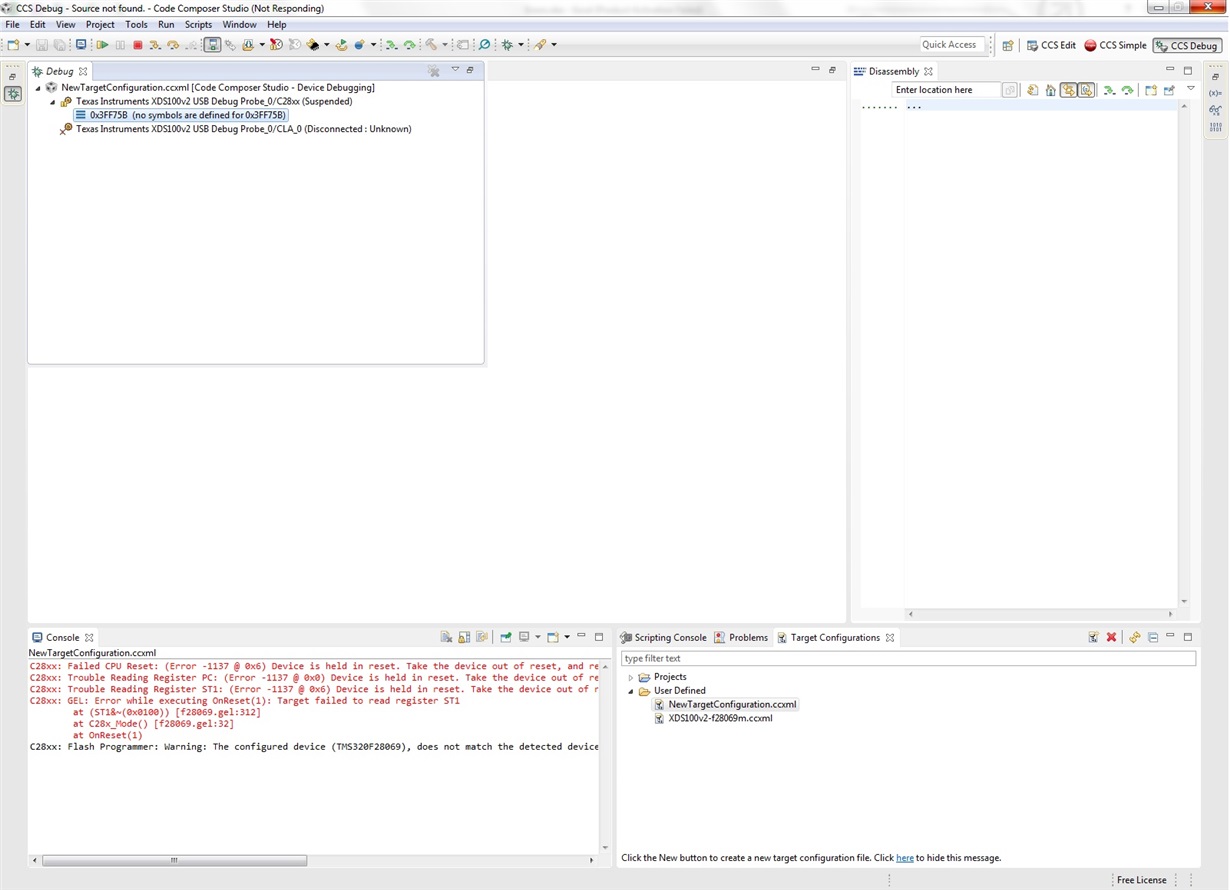Switch to the Problems tab
The image size is (1230, 890).
pos(741,637)
